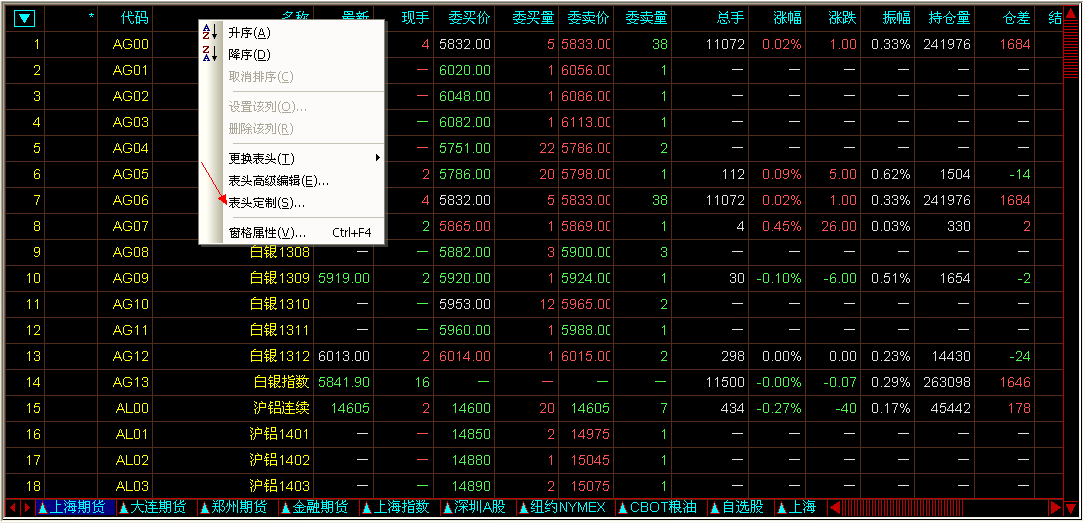The width and height of the screenshot is (1085, 523).
Task: Click the 代码 column header
Action: [x=134, y=19]
